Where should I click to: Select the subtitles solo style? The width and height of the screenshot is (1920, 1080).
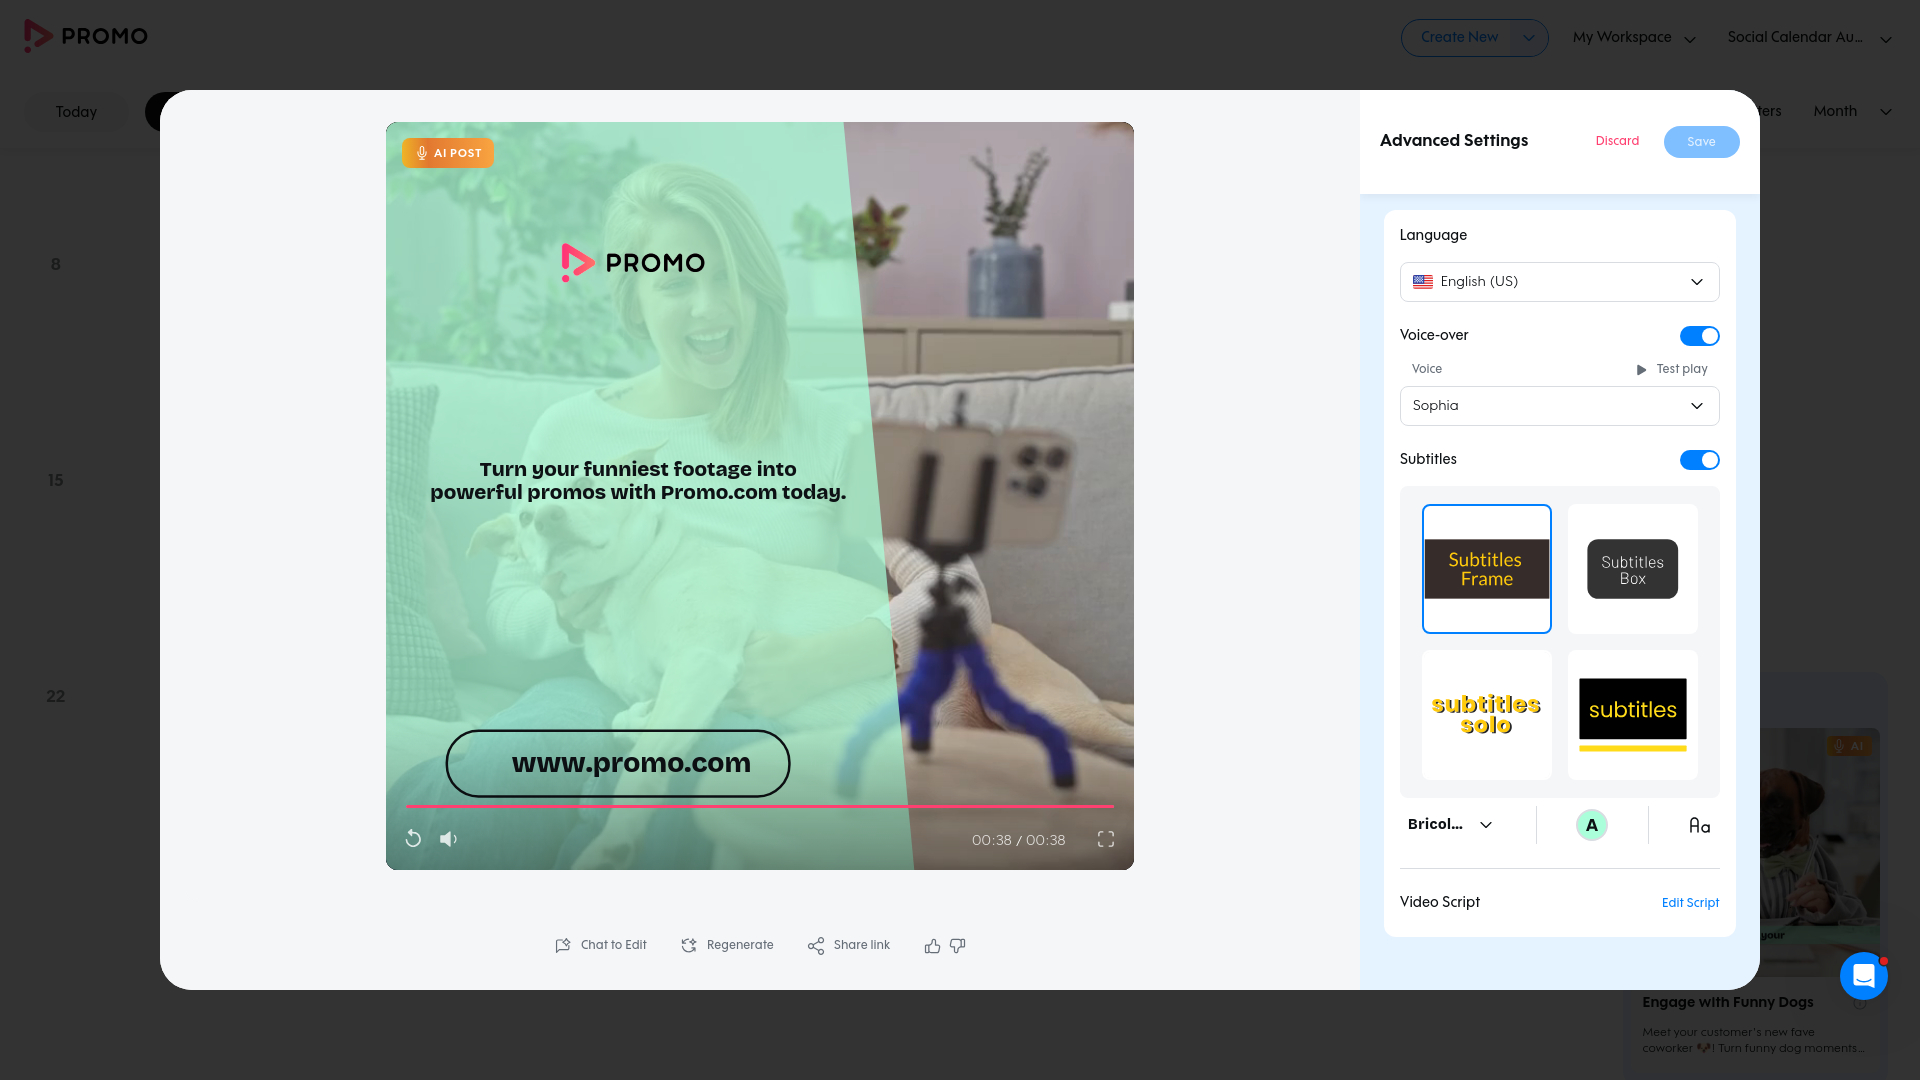(1487, 715)
